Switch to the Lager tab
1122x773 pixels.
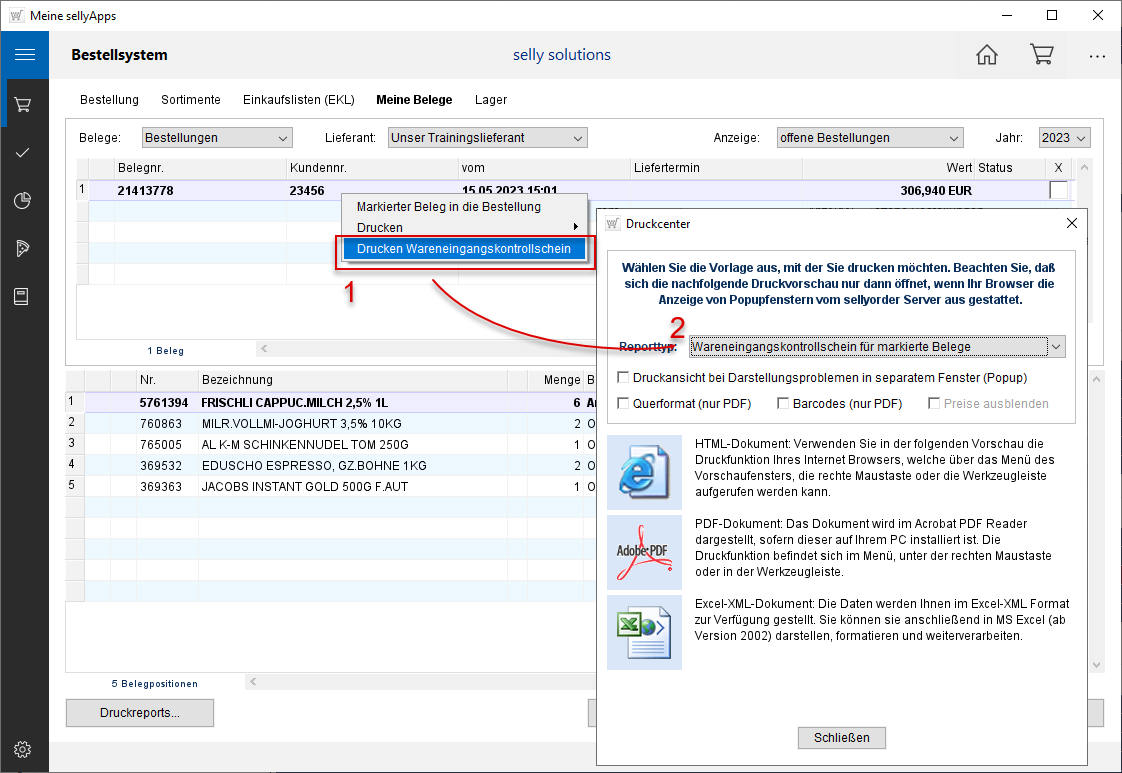click(491, 100)
